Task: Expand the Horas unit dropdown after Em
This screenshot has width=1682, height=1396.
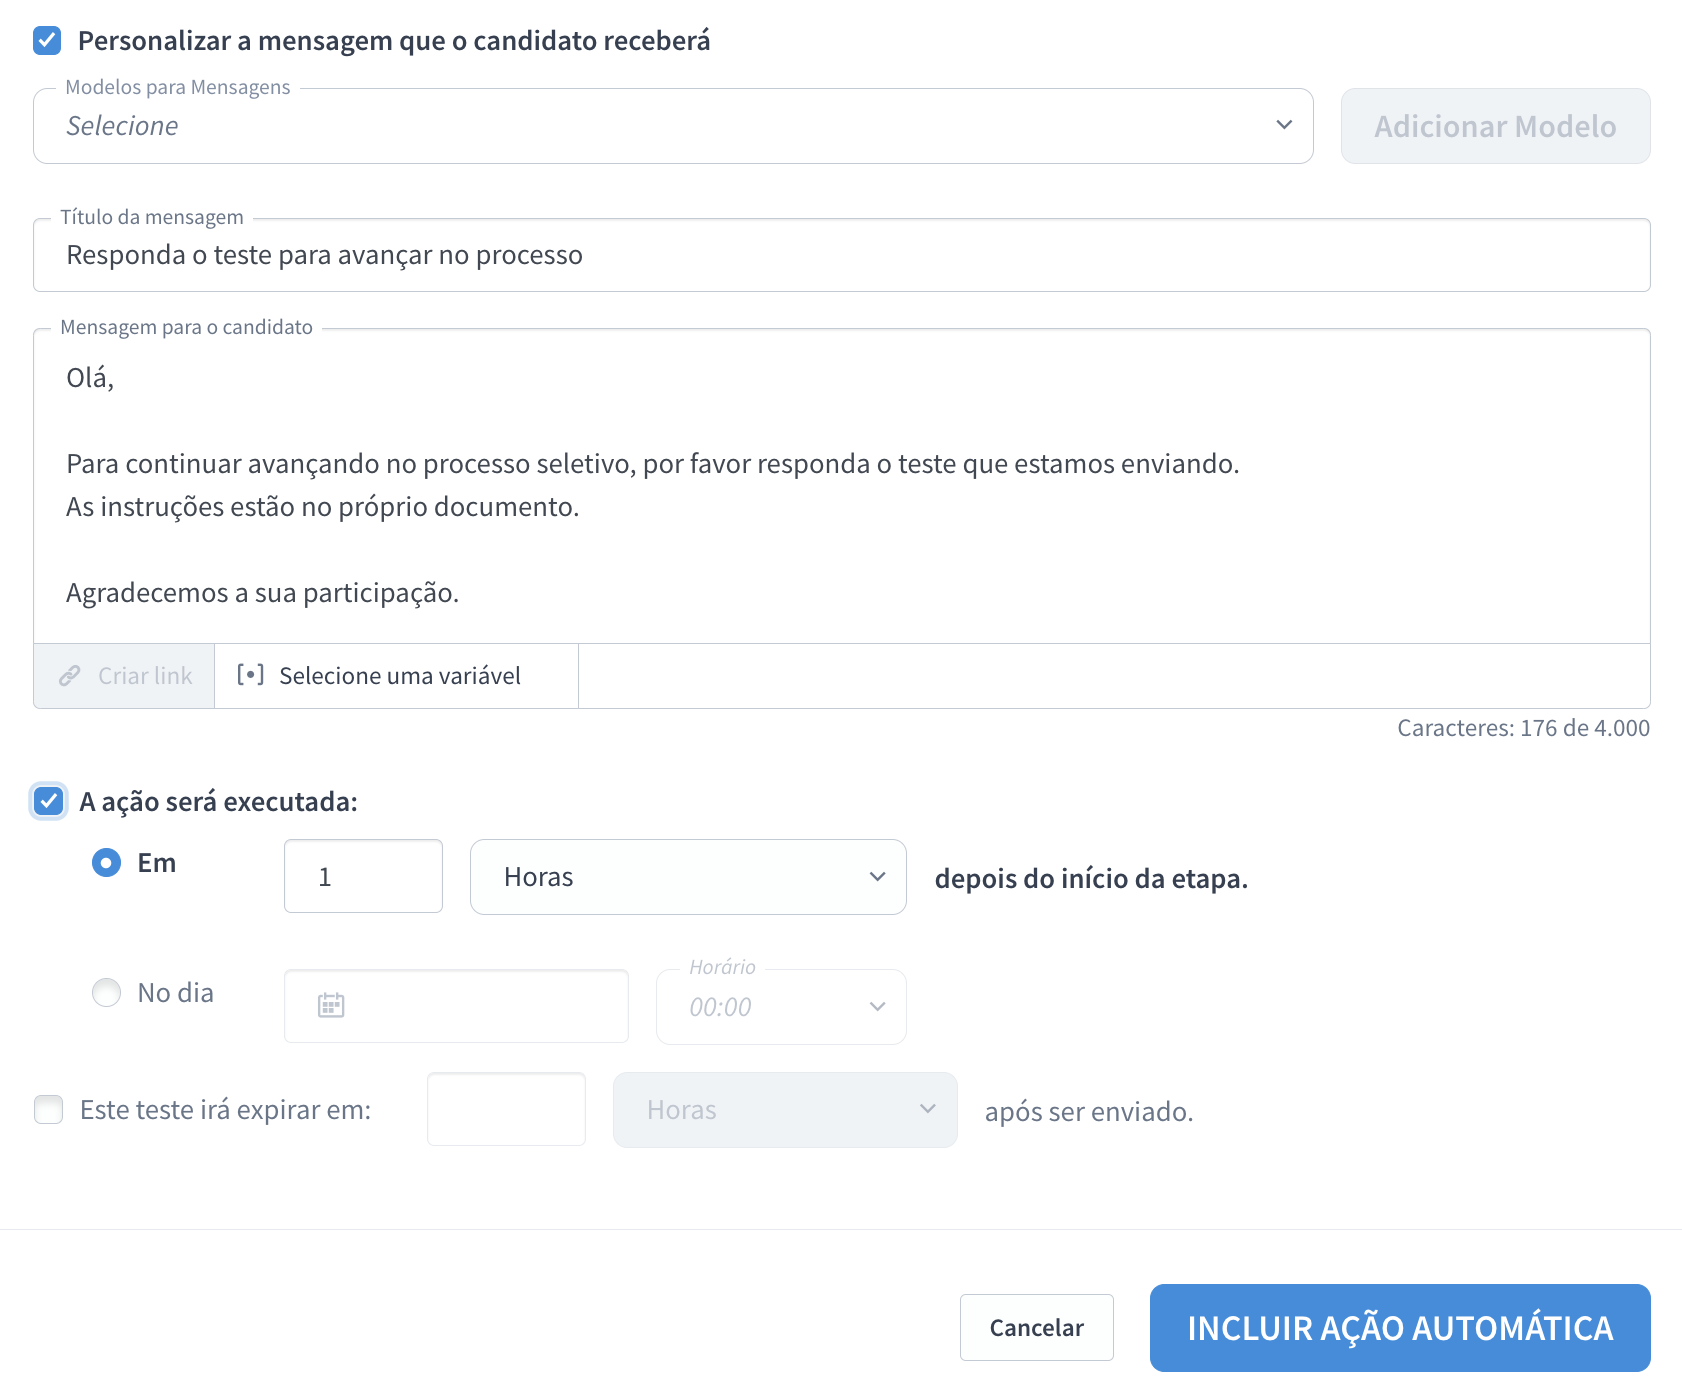Action: 687,877
